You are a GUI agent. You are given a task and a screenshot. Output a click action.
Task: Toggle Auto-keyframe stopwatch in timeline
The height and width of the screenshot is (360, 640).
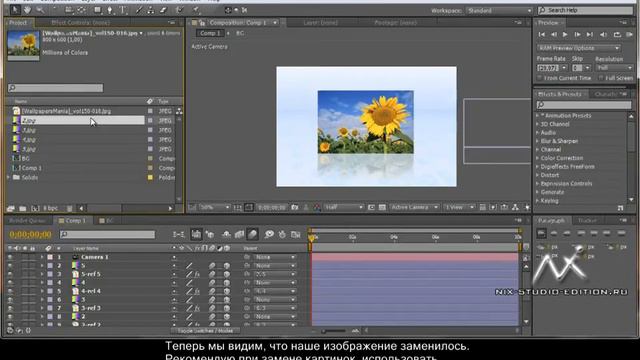coord(282,234)
